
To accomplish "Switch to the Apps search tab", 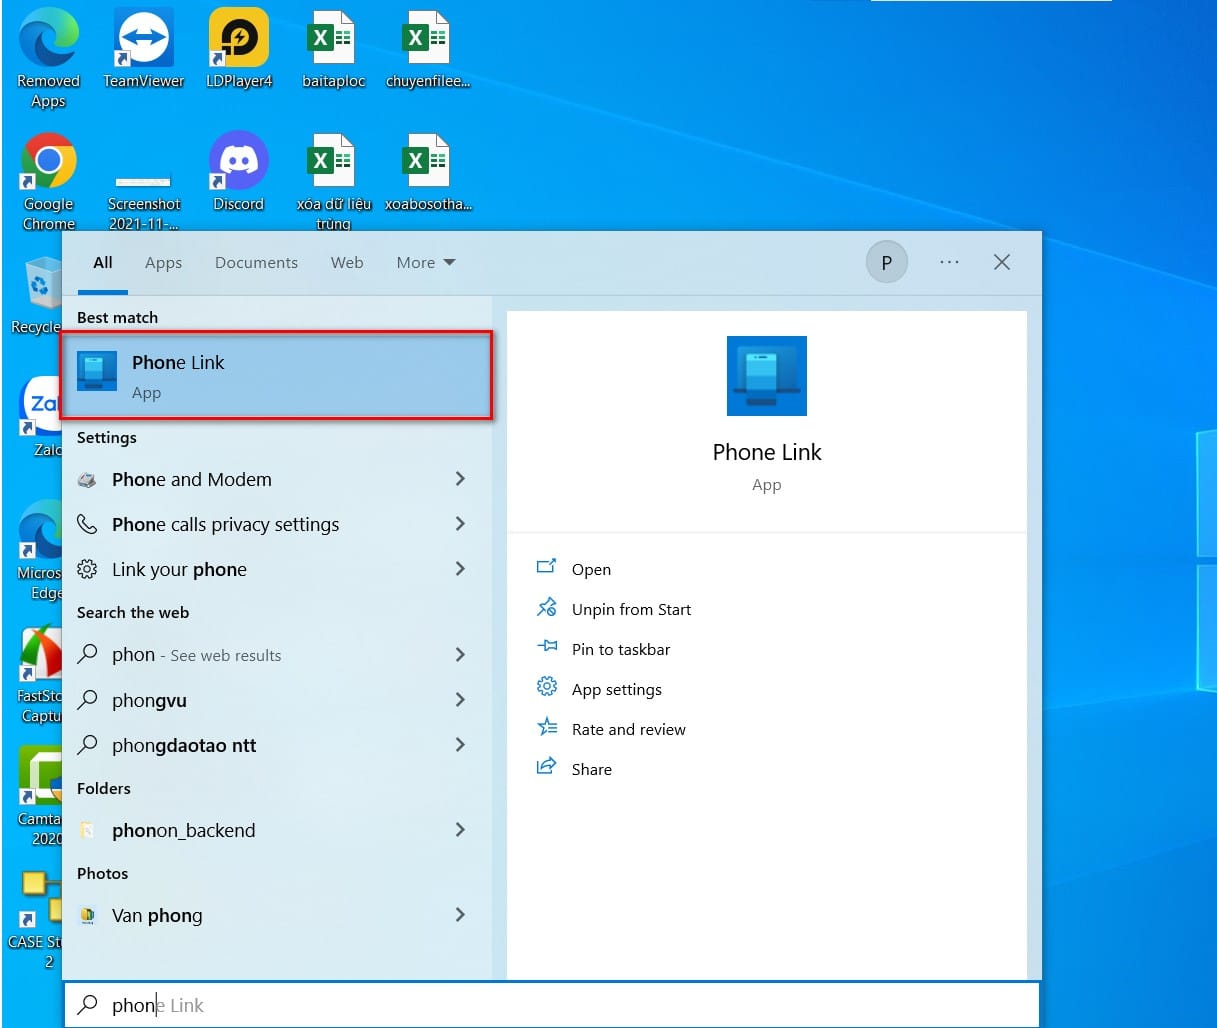I will tap(163, 263).
